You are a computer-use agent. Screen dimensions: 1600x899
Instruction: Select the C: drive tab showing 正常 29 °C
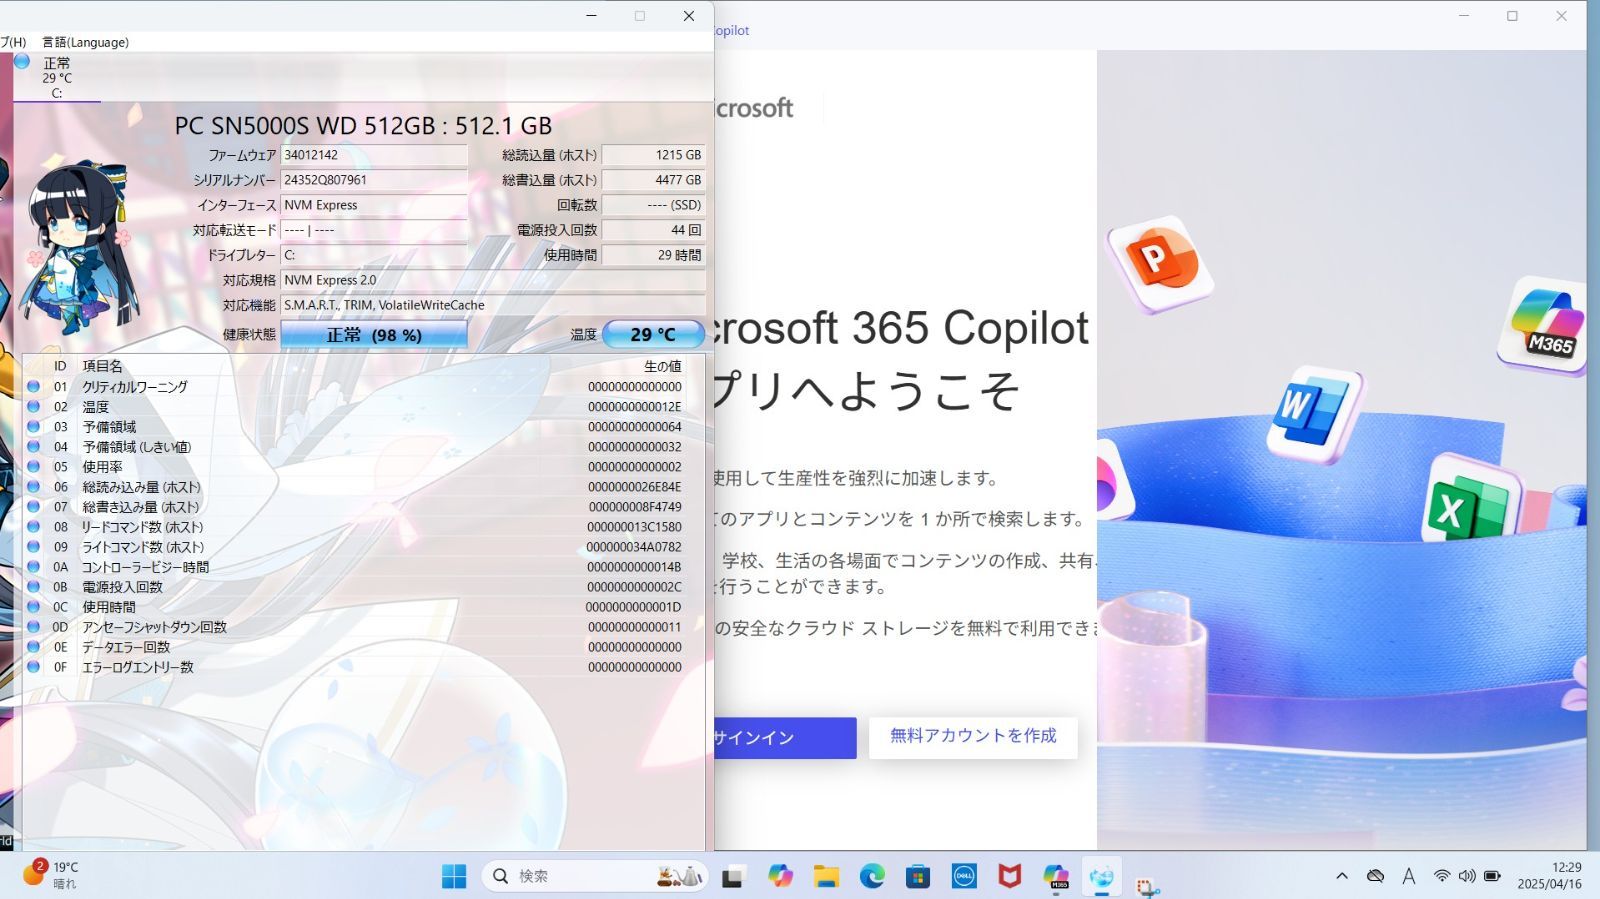(x=57, y=78)
